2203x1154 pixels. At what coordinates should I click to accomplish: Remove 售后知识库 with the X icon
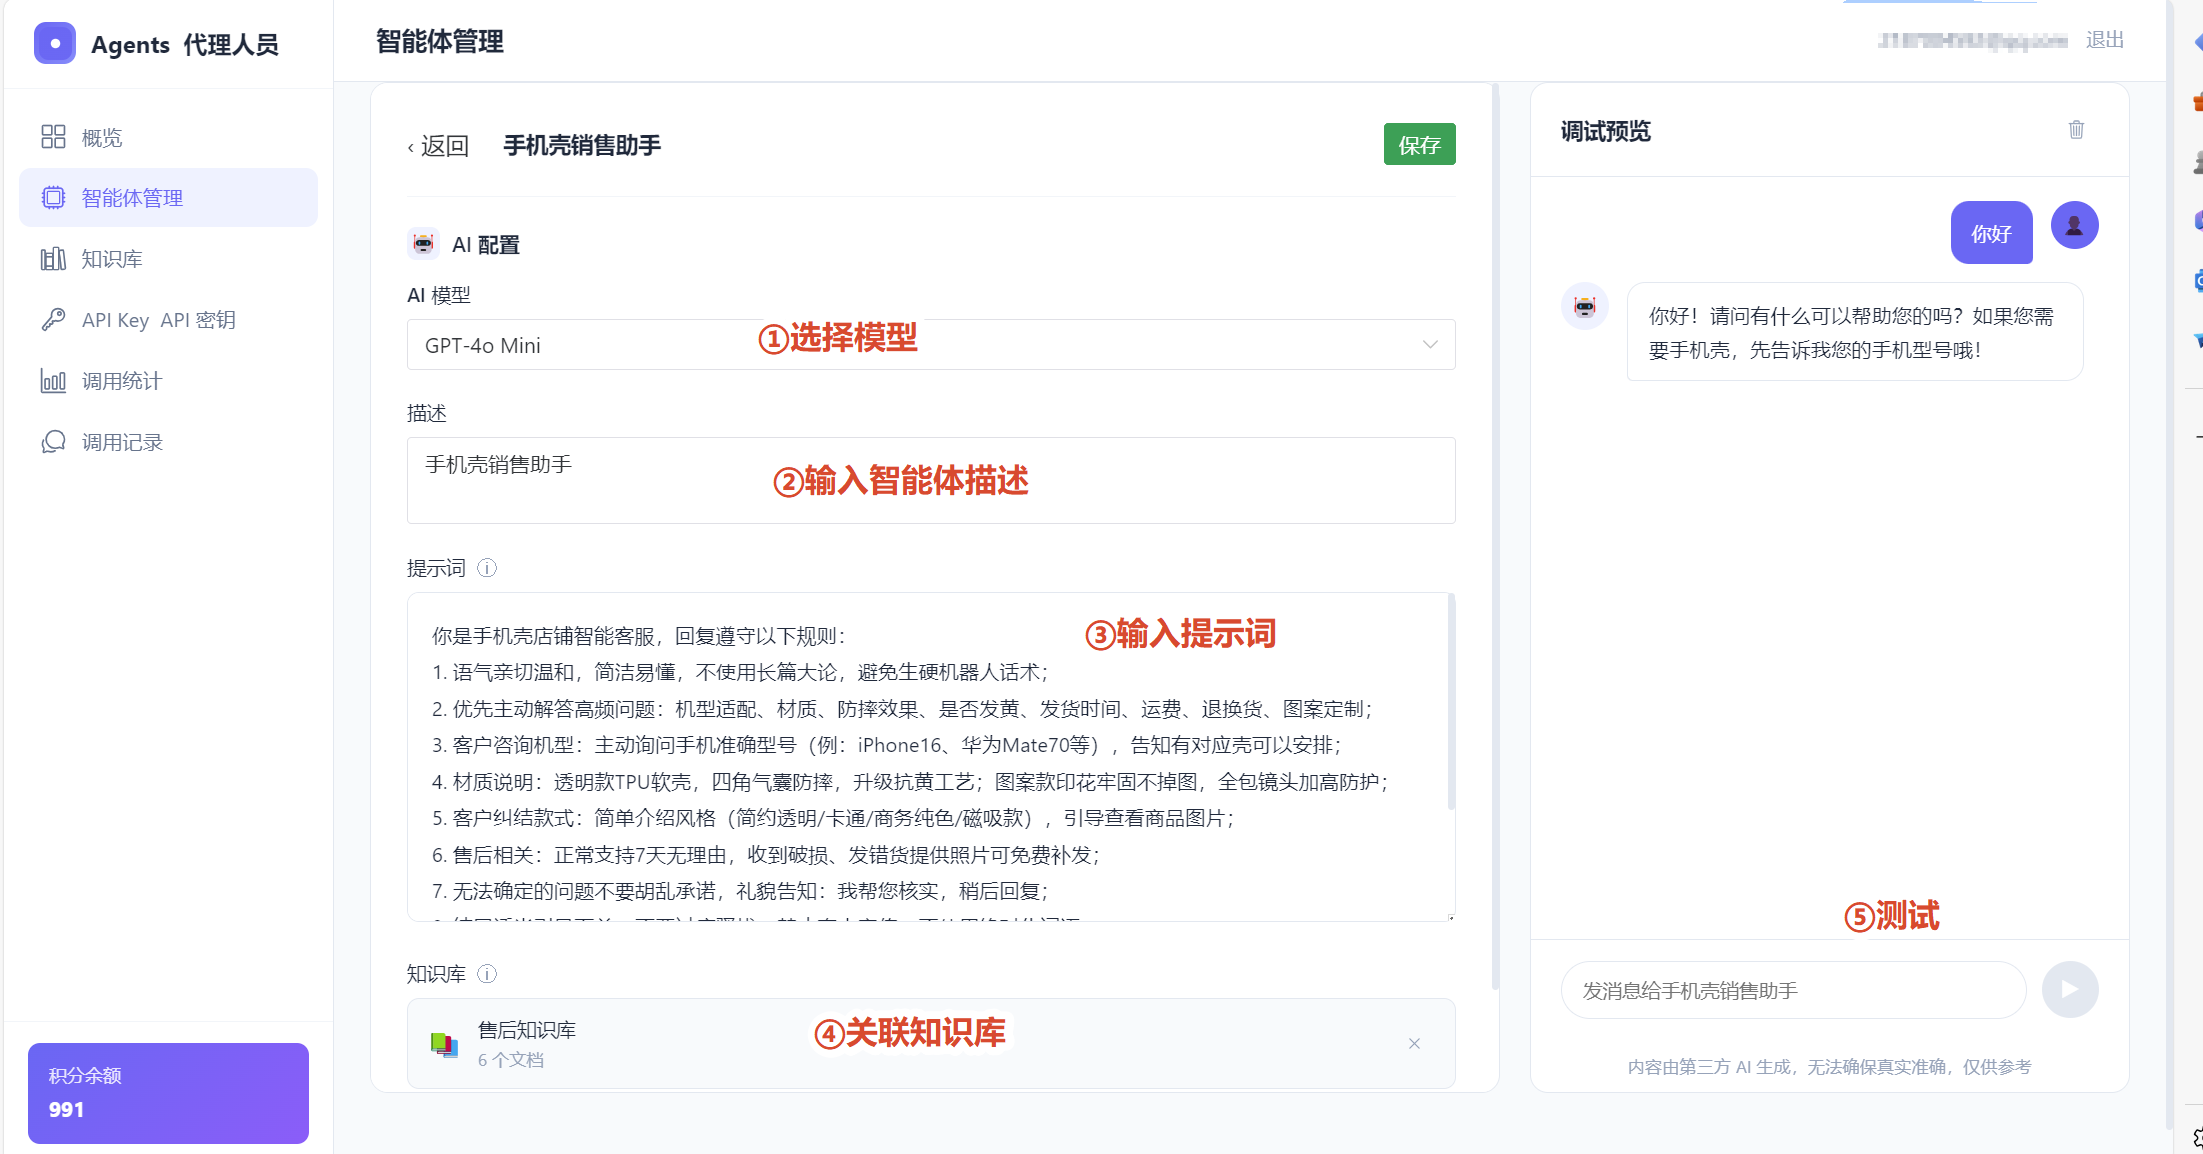tap(1414, 1044)
